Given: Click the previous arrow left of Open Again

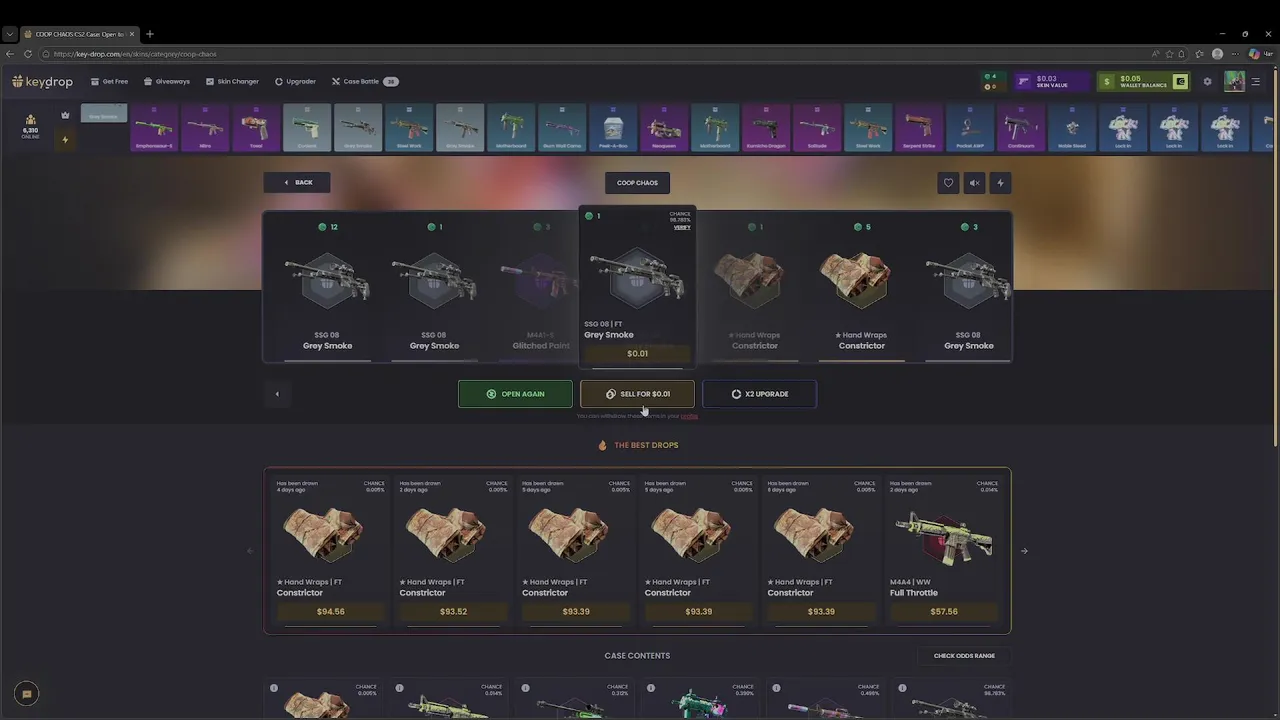Looking at the screenshot, I should pos(277,394).
